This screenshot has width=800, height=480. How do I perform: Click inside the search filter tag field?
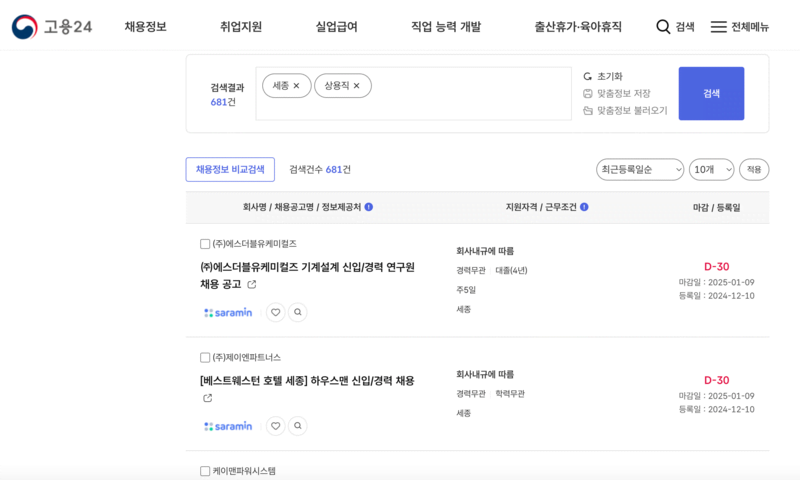pyautogui.click(x=413, y=93)
